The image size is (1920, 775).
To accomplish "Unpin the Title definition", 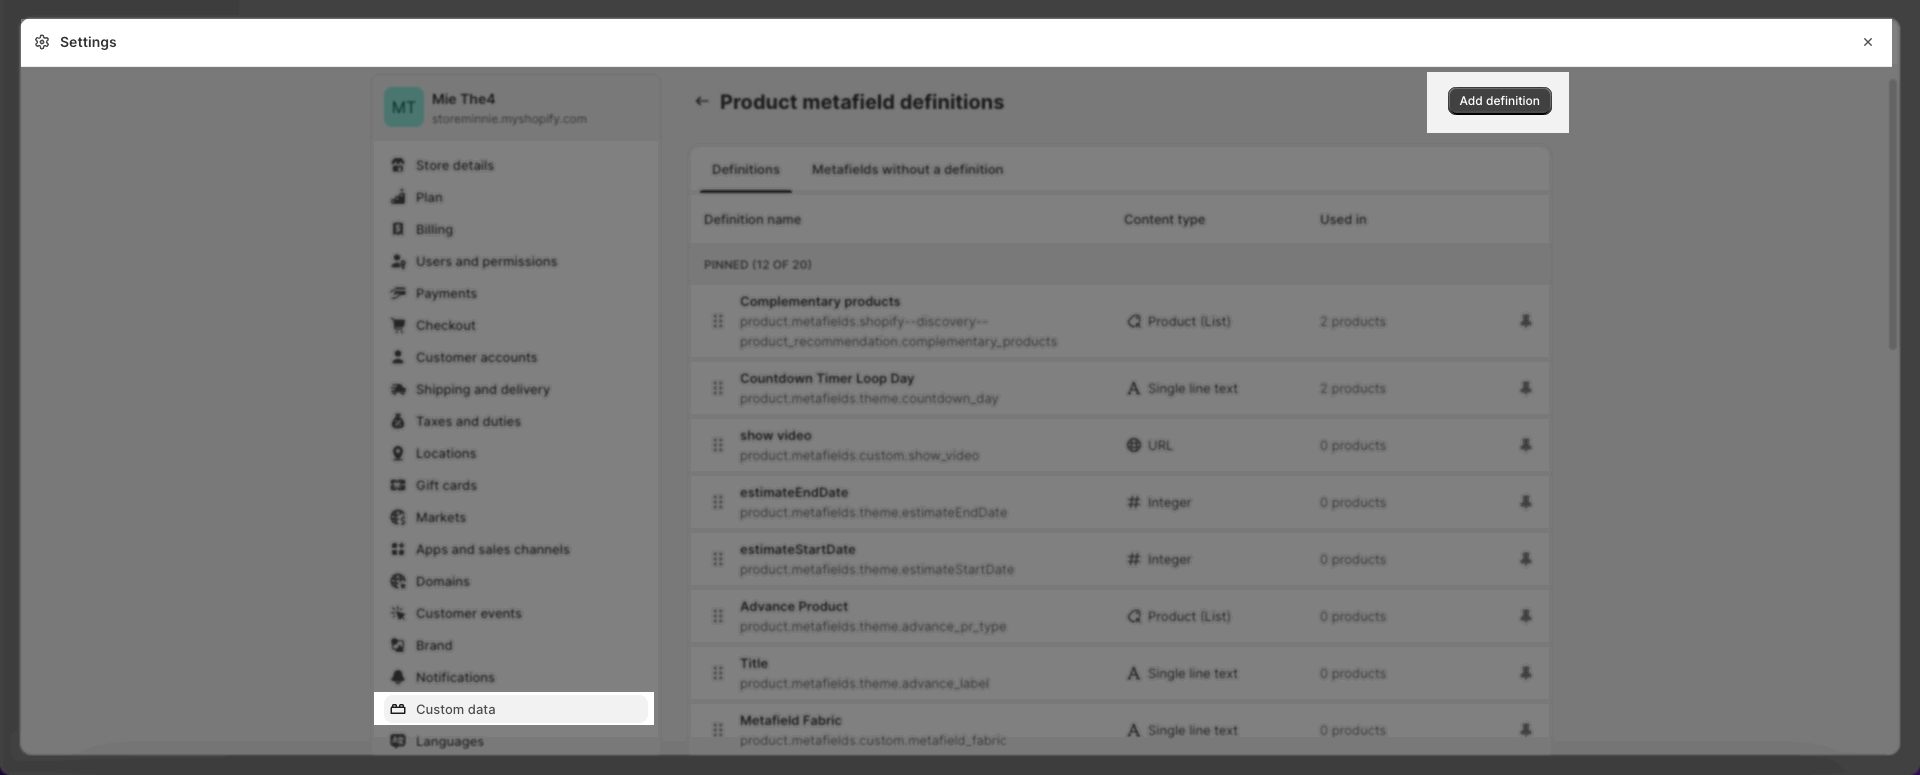I will point(1526,673).
